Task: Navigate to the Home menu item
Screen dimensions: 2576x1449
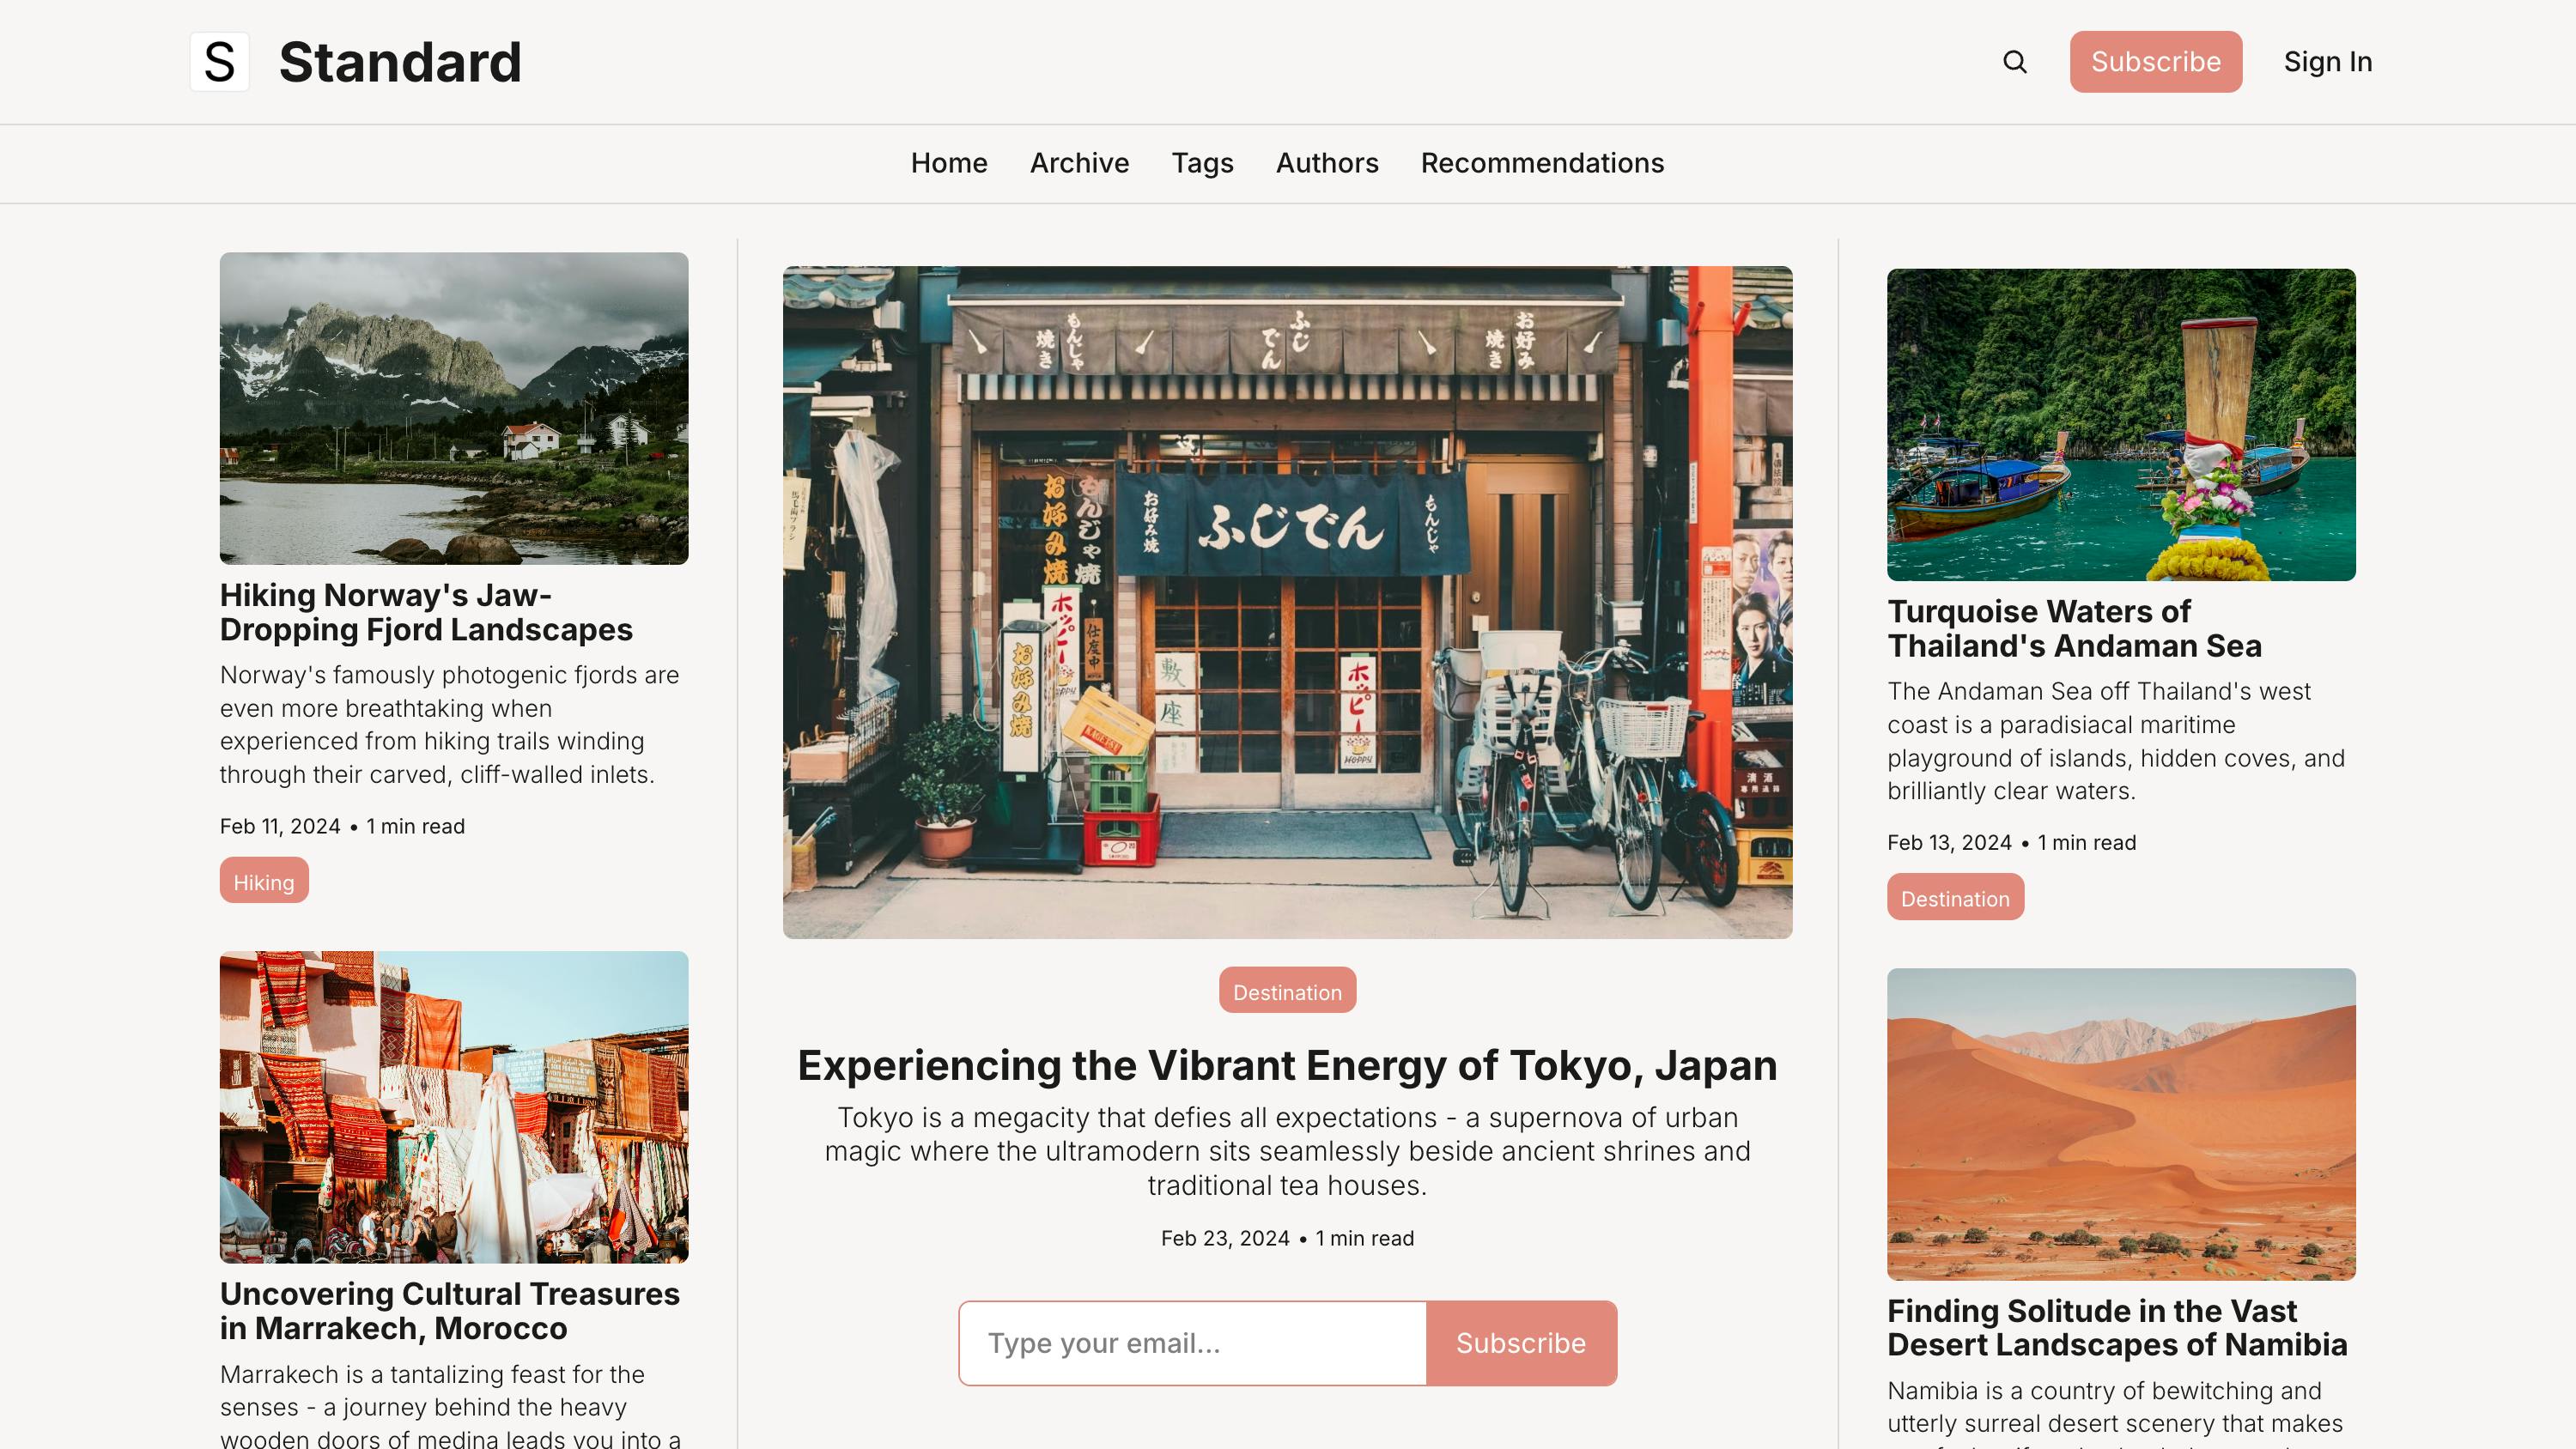Action: coord(948,163)
